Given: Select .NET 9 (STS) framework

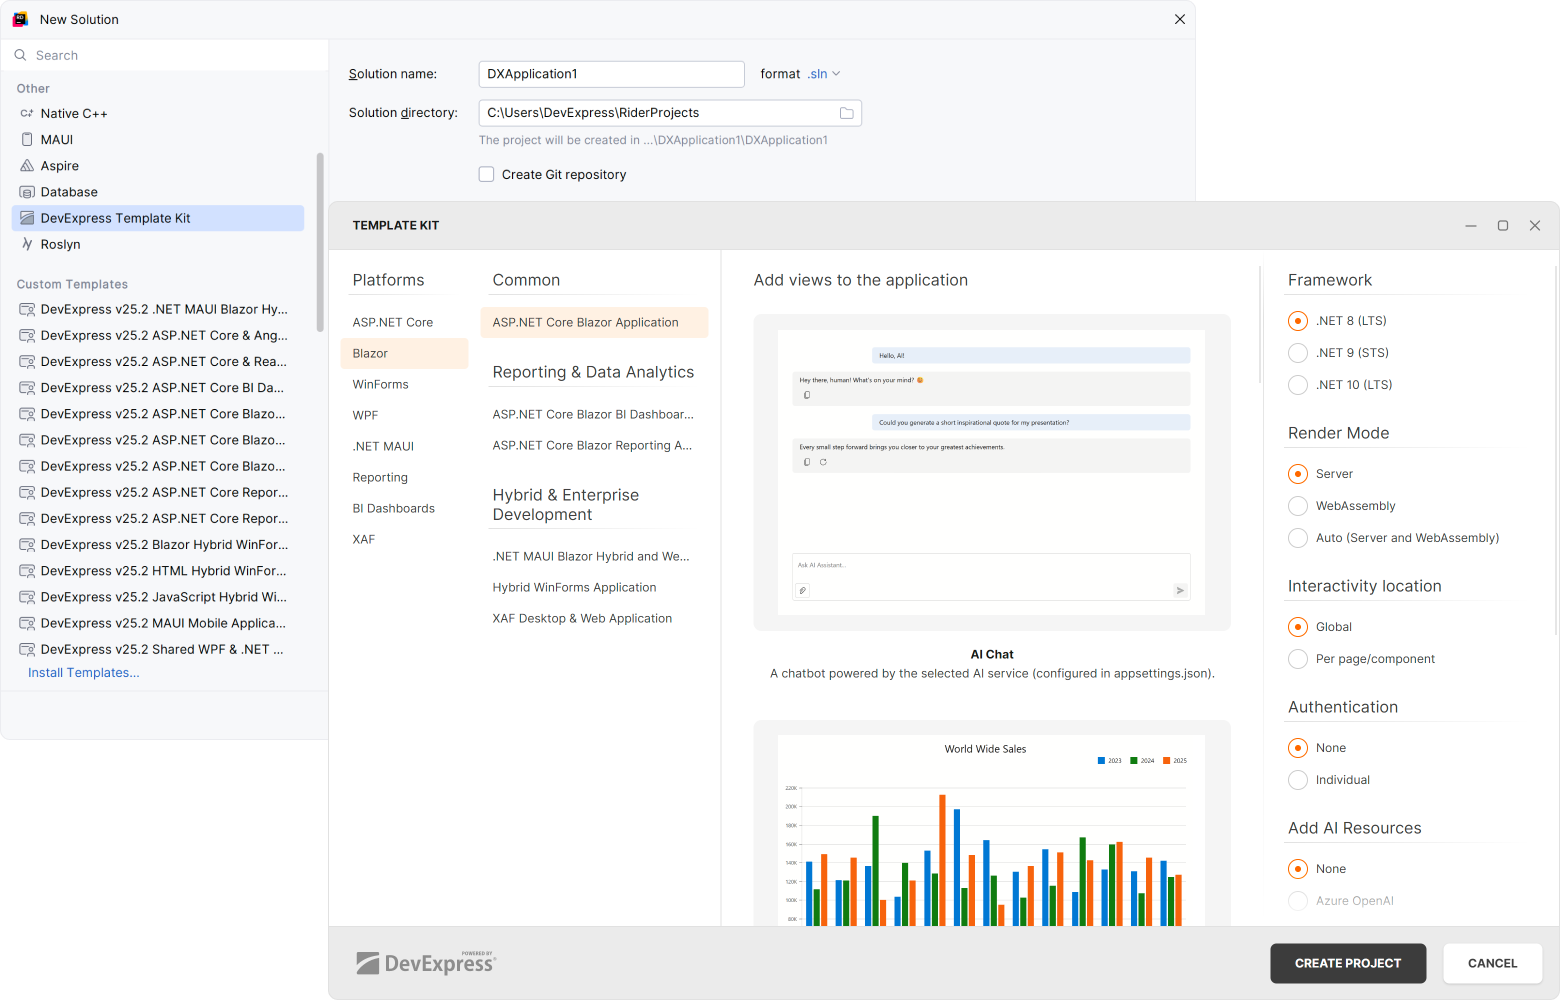Looking at the screenshot, I should point(1297,352).
